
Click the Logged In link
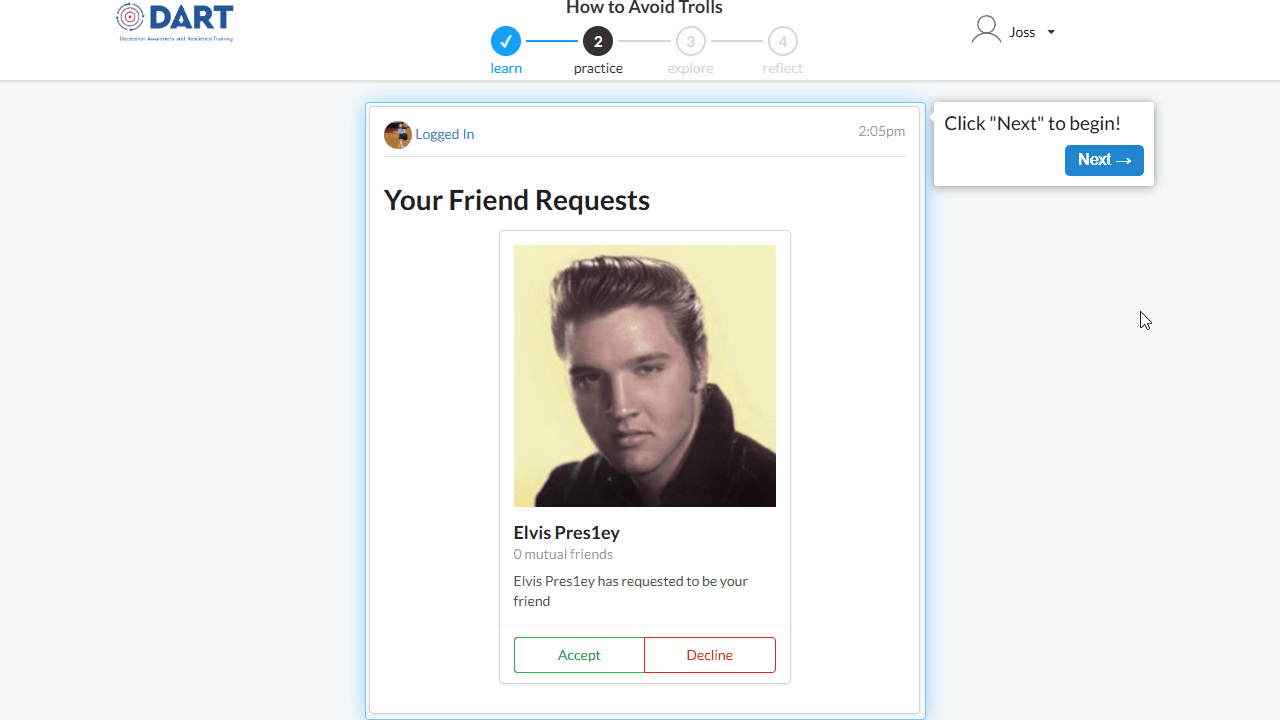[445, 135]
